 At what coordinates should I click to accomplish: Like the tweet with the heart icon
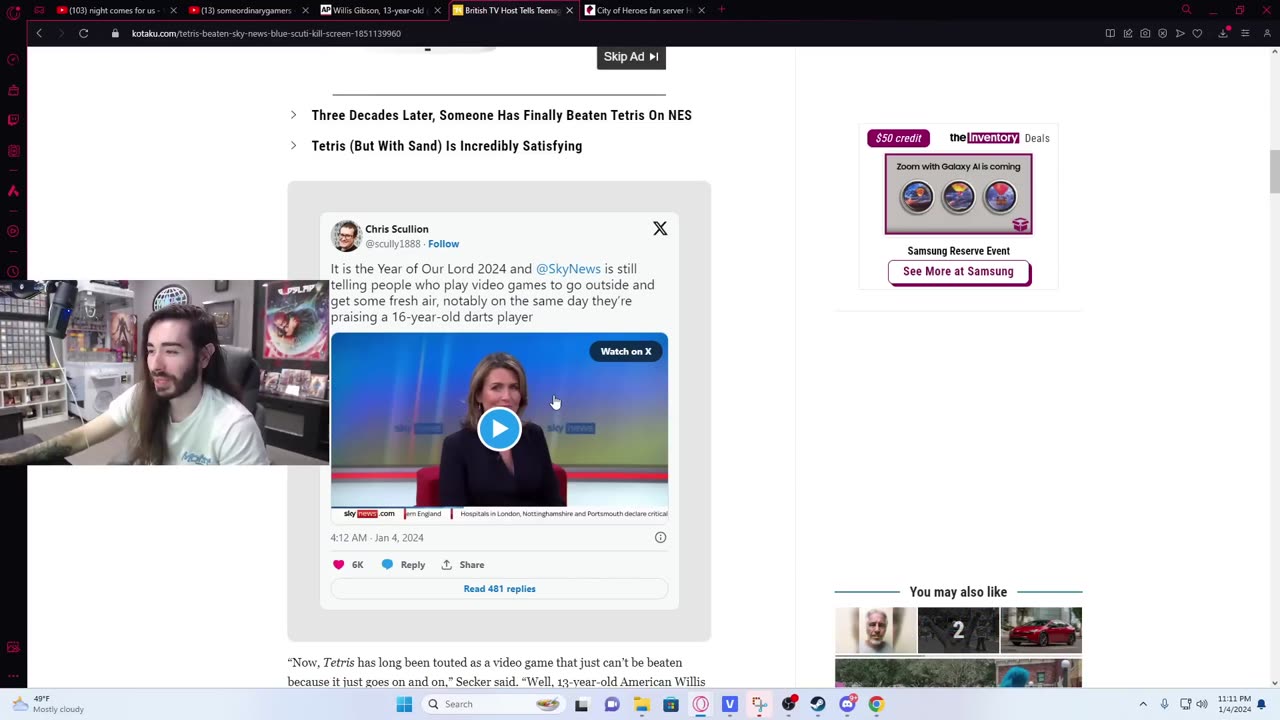(x=339, y=565)
